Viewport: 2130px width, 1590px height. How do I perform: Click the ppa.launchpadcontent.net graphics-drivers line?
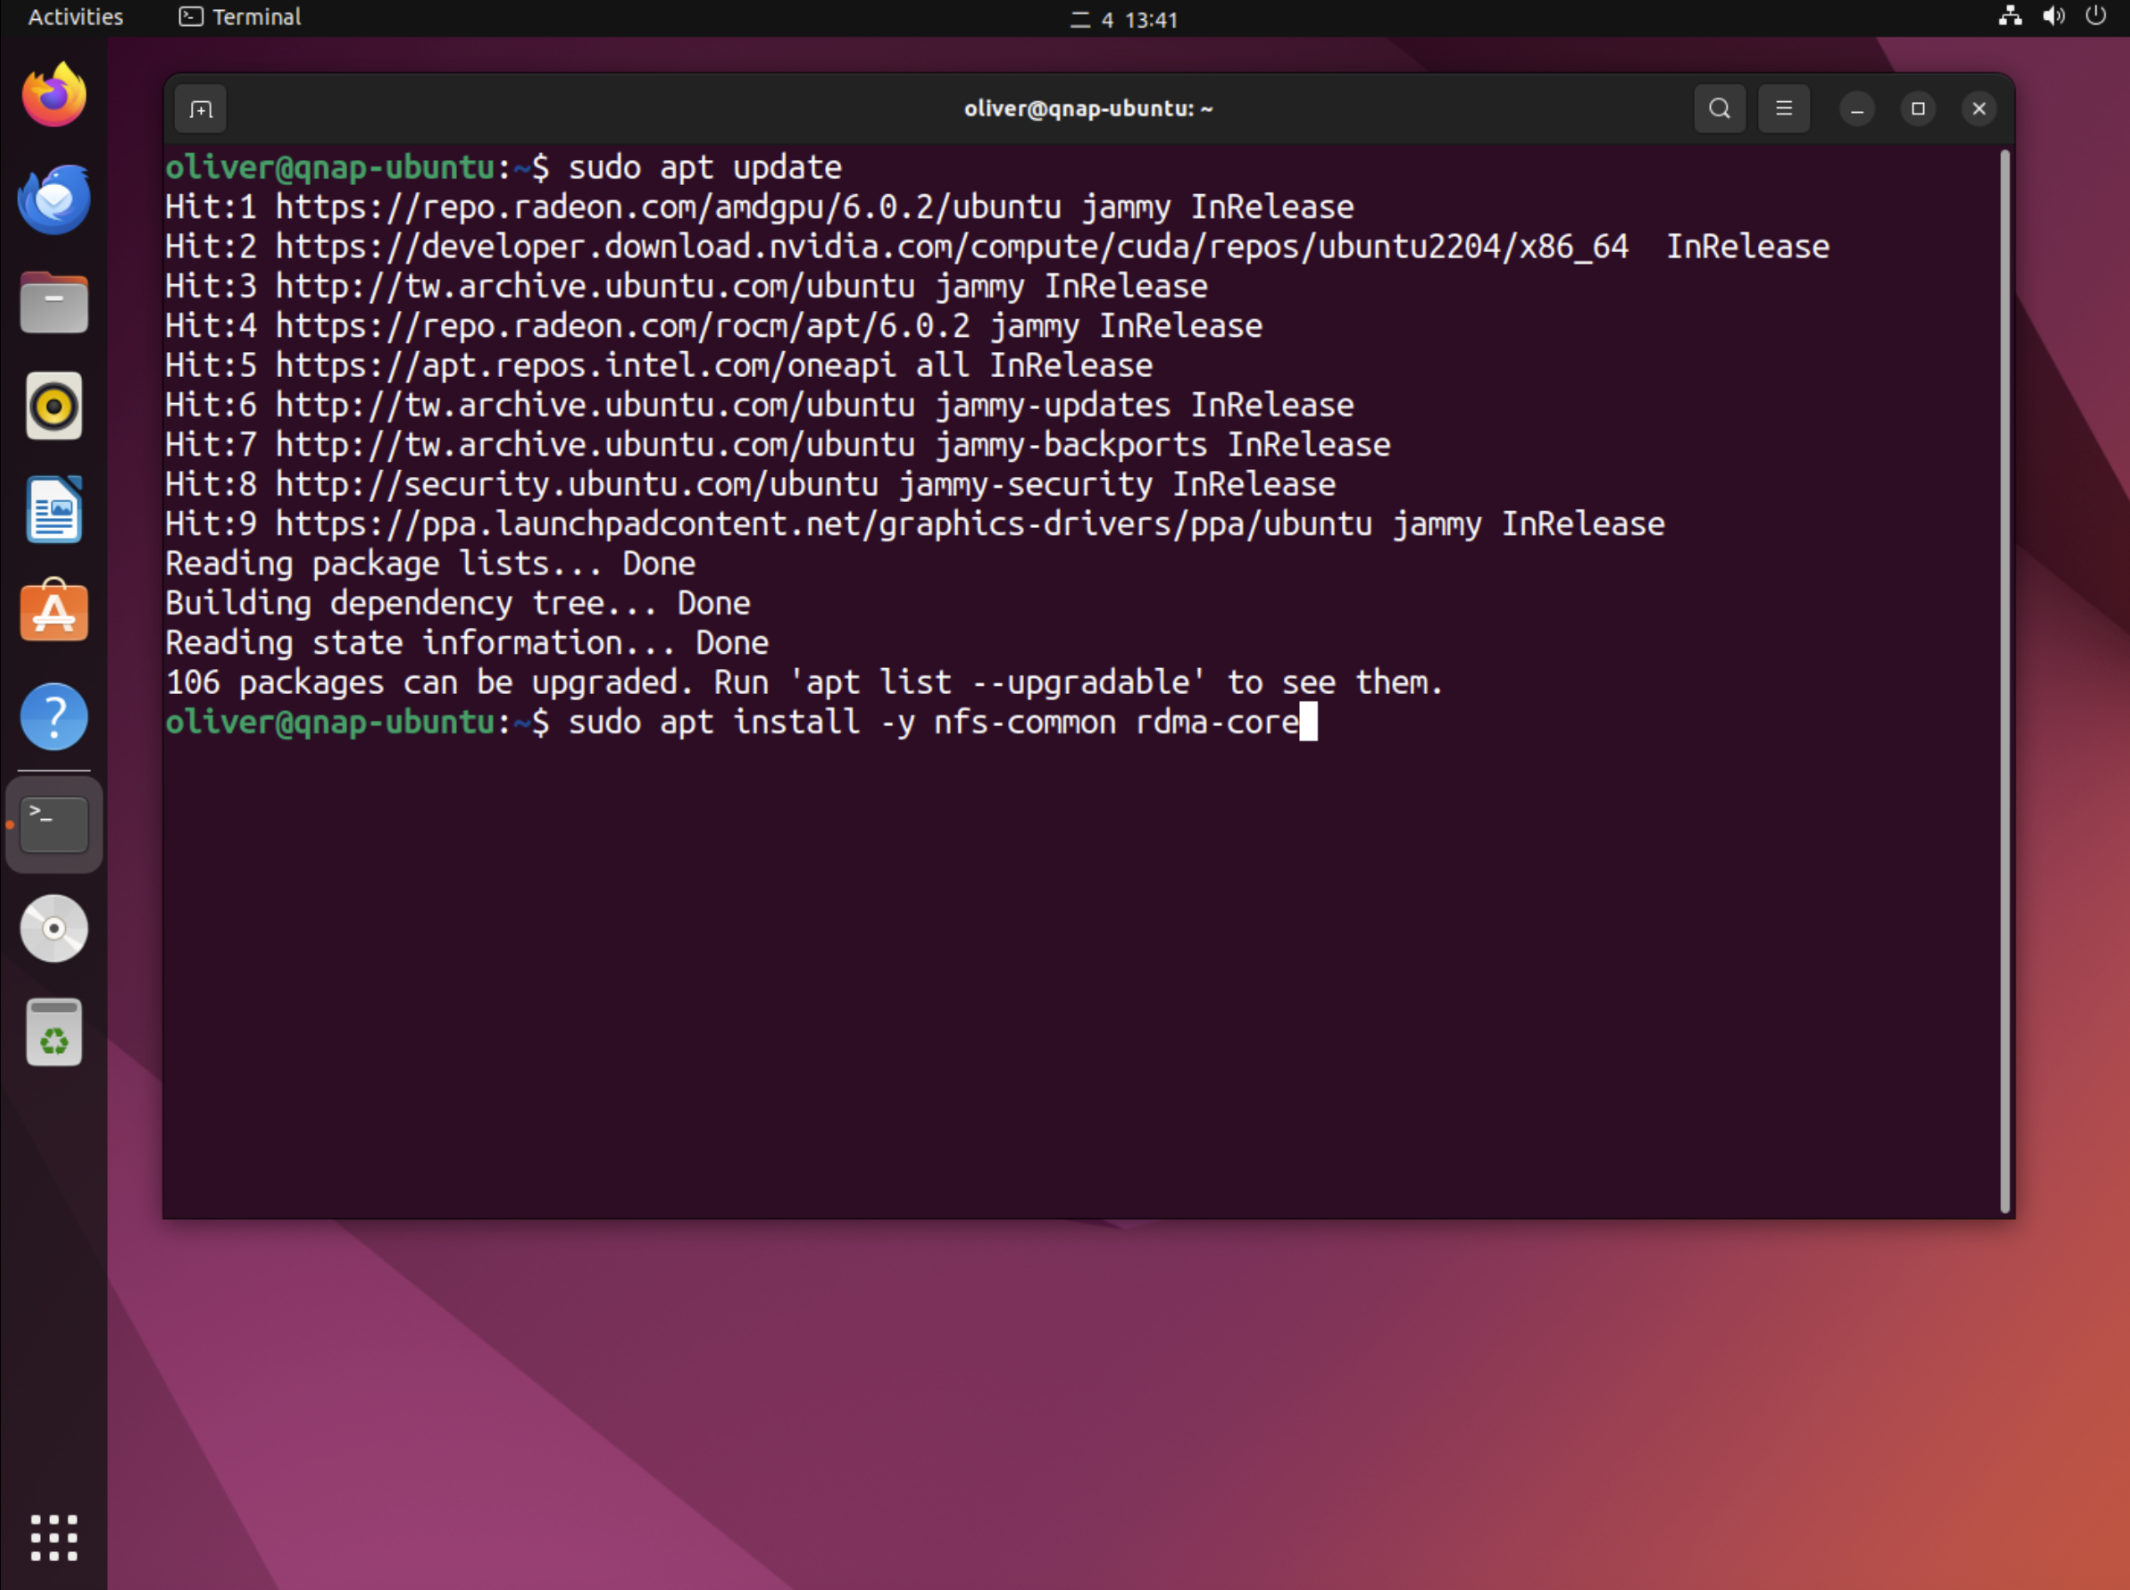[x=915, y=524]
